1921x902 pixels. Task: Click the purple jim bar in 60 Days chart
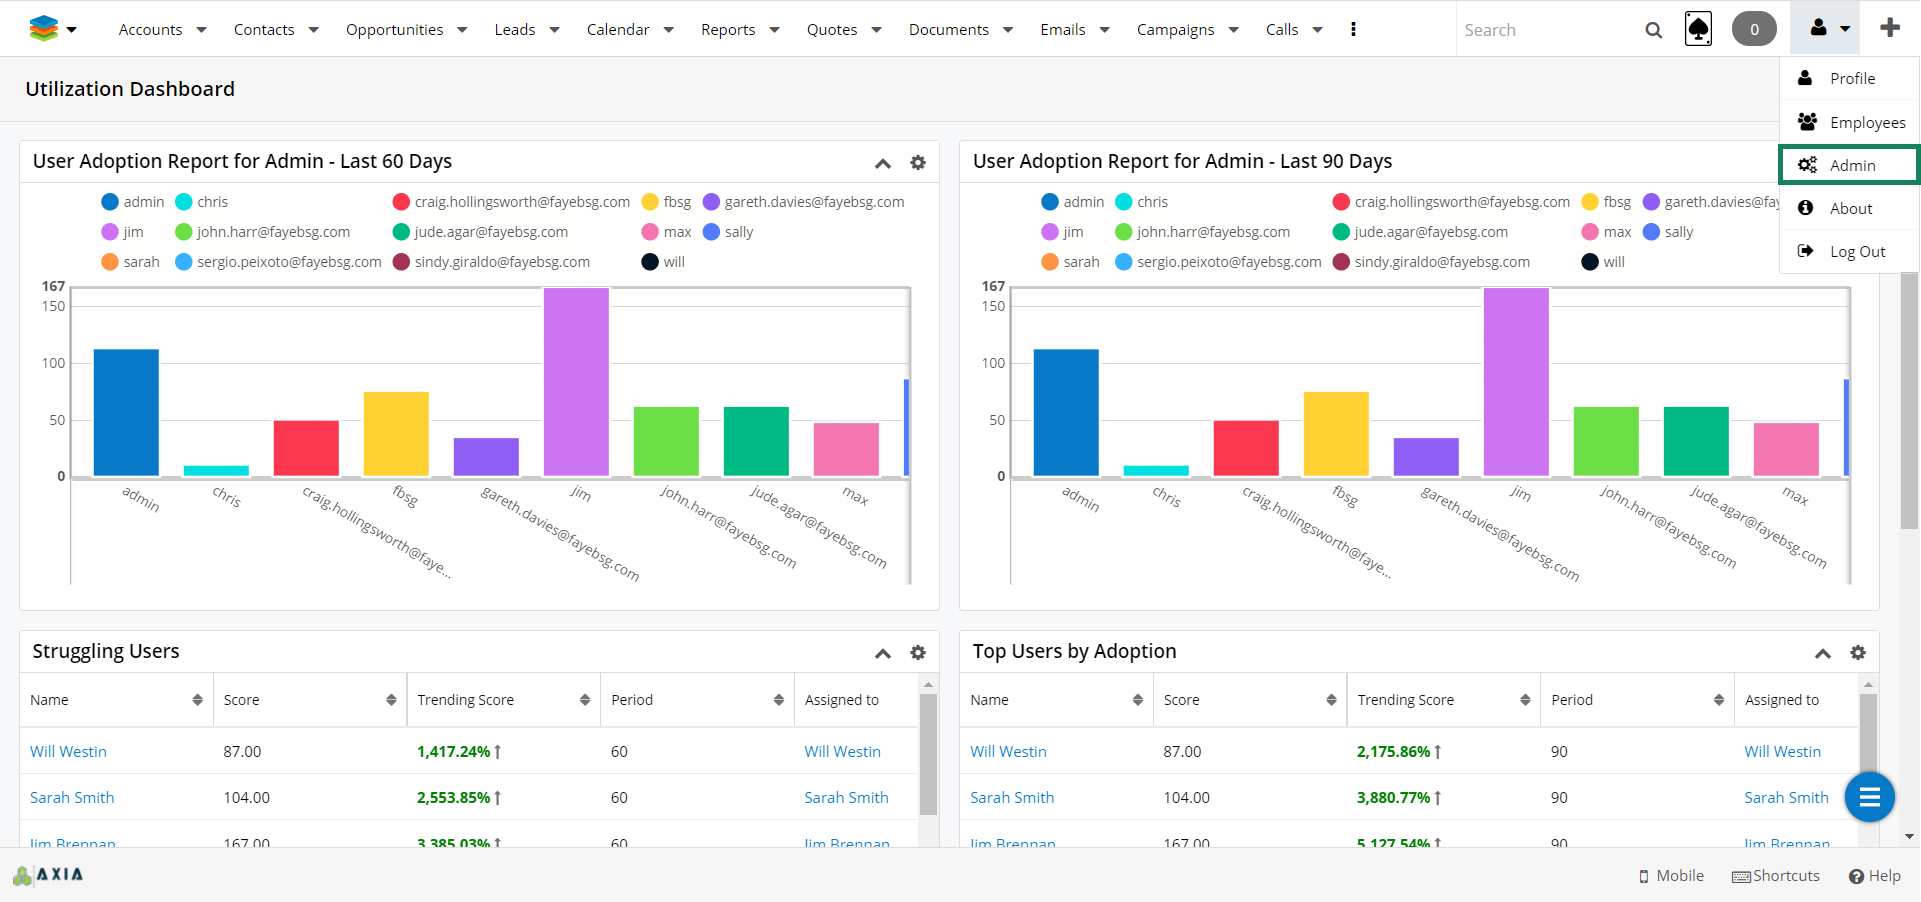pos(576,381)
